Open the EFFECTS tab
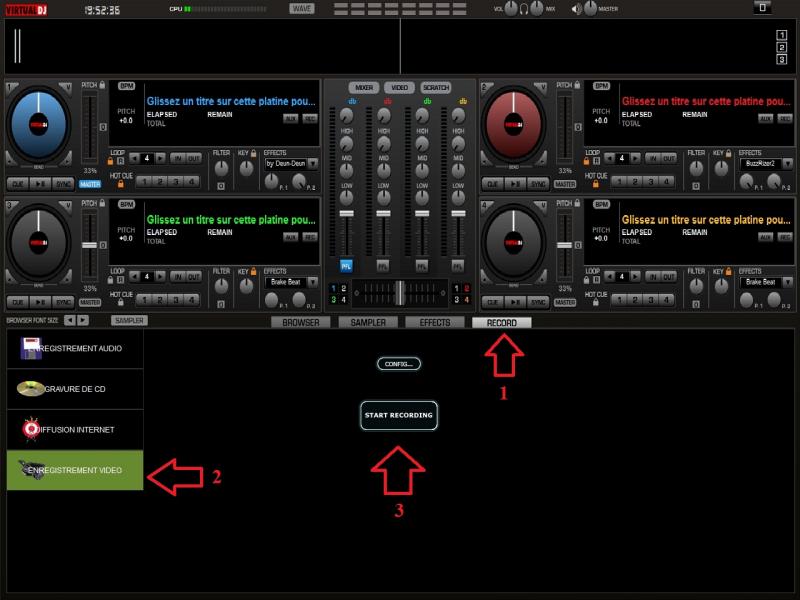Viewport: 800px width, 600px height. [435, 323]
